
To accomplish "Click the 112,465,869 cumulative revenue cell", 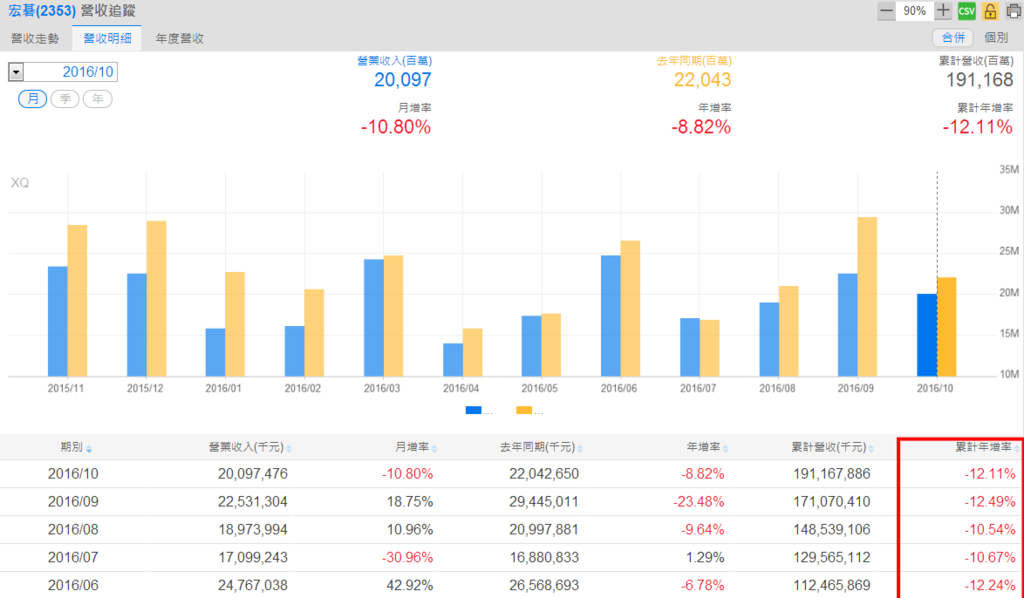I will tap(831, 585).
